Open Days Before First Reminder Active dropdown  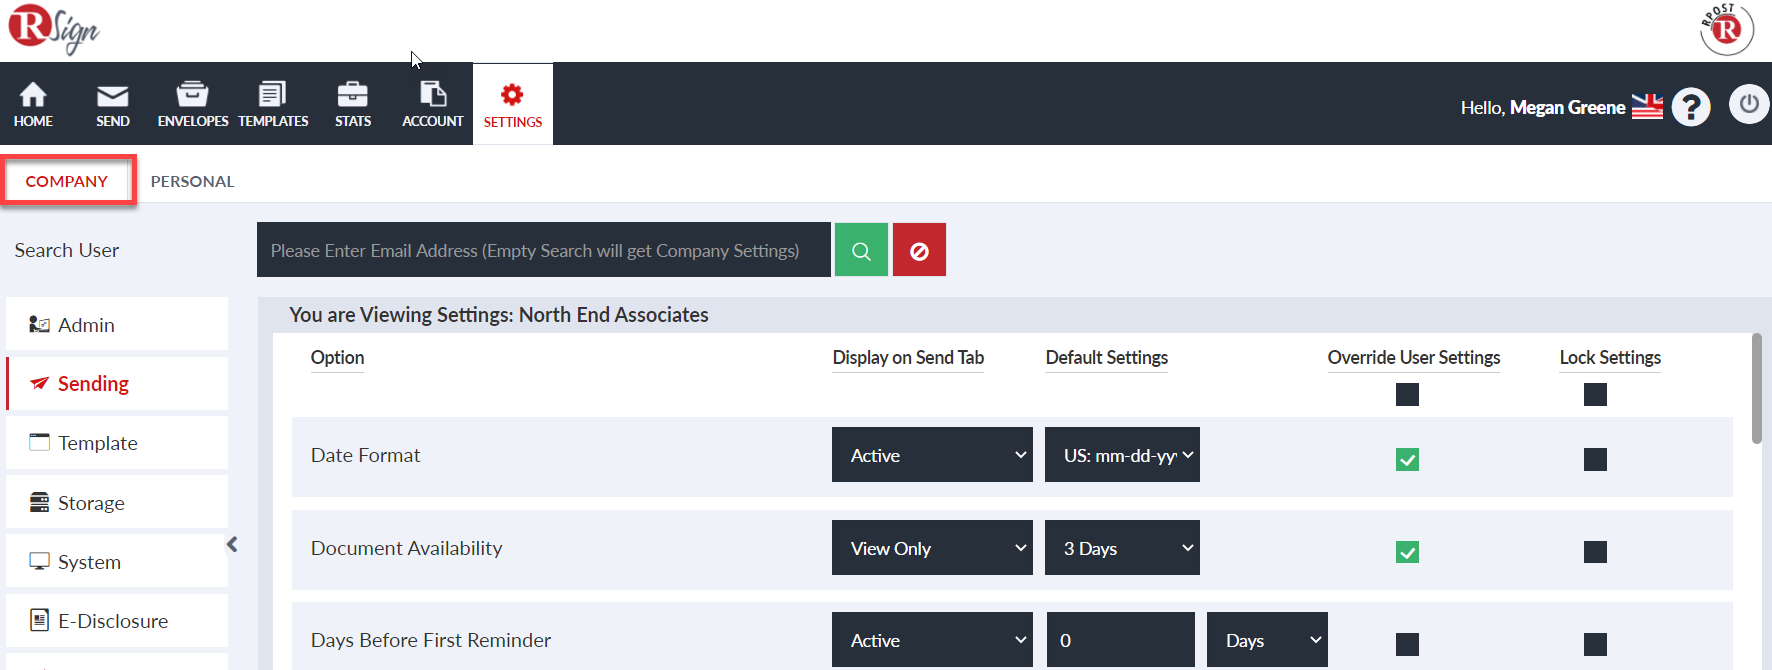pos(932,640)
